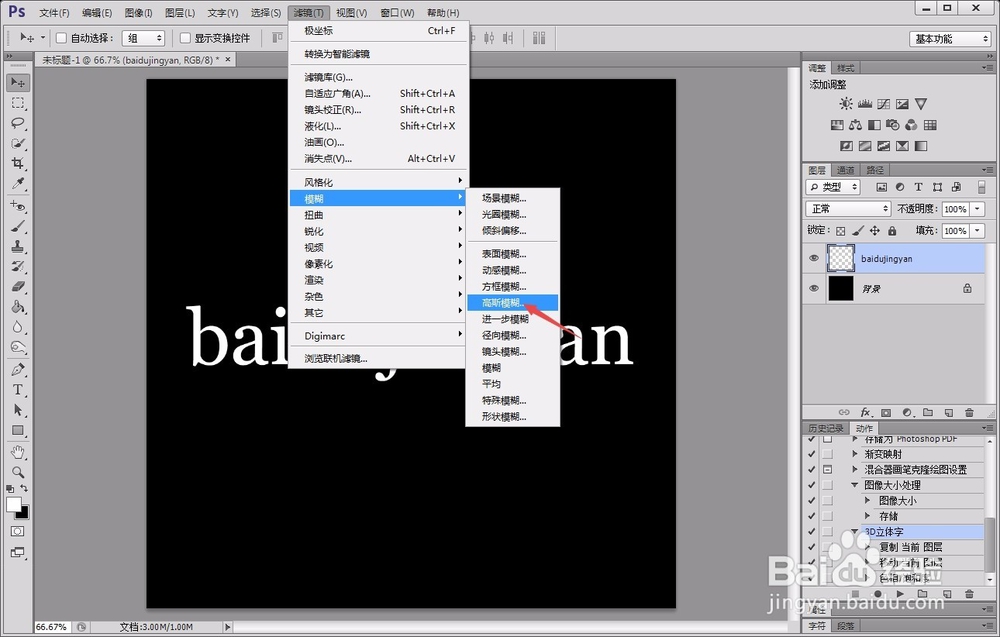This screenshot has width=1000, height=637.
Task: Switch to the 样式 tab
Action: 846,68
